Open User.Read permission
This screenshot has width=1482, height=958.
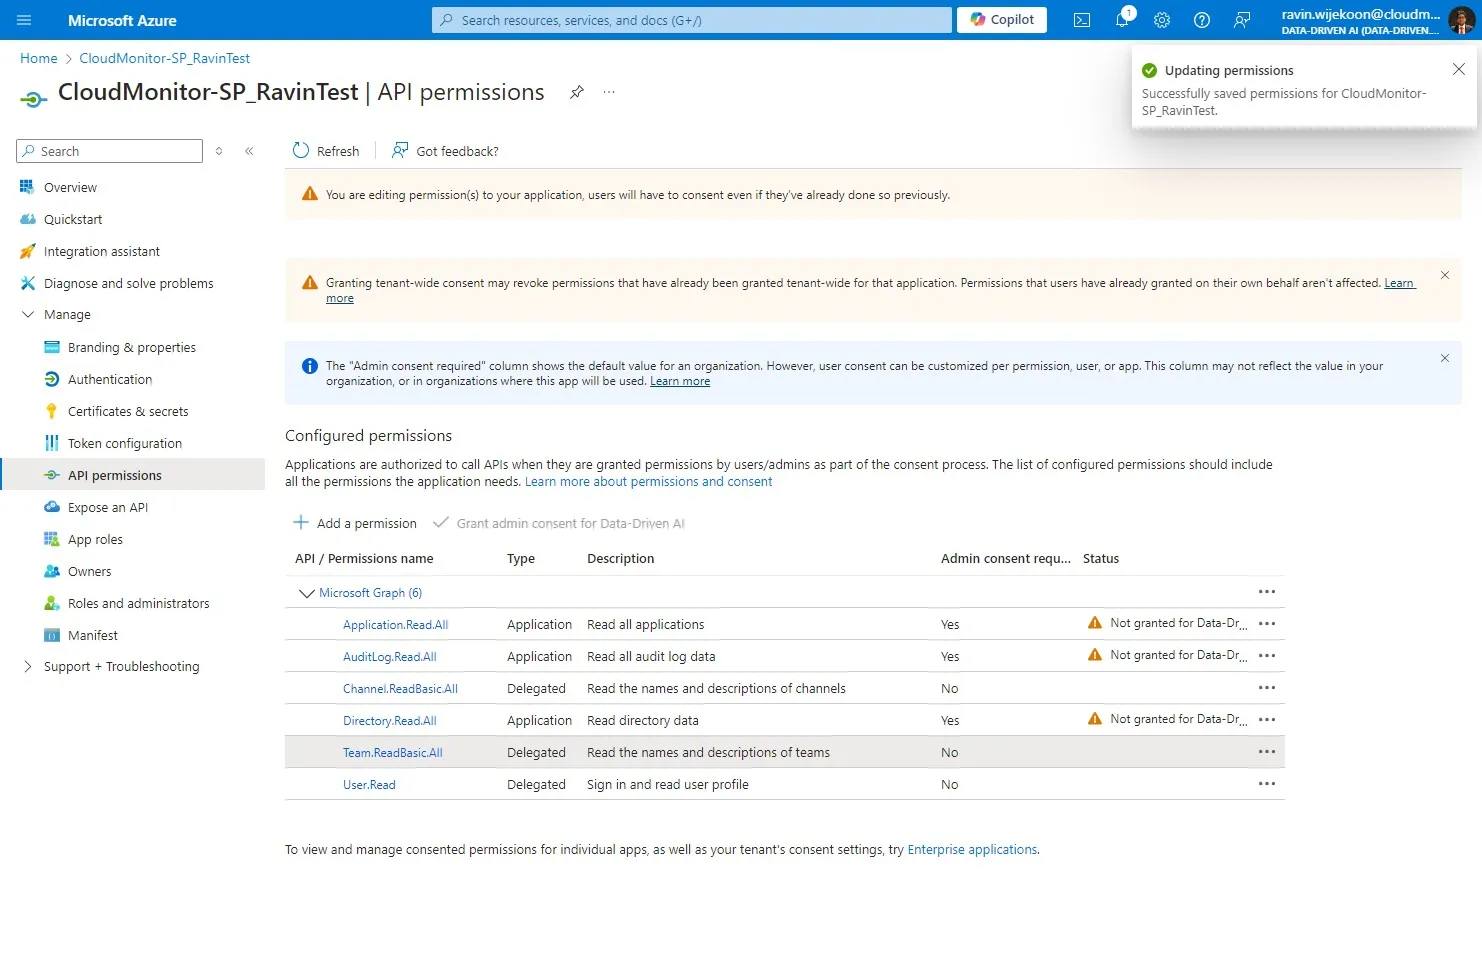click(x=369, y=785)
